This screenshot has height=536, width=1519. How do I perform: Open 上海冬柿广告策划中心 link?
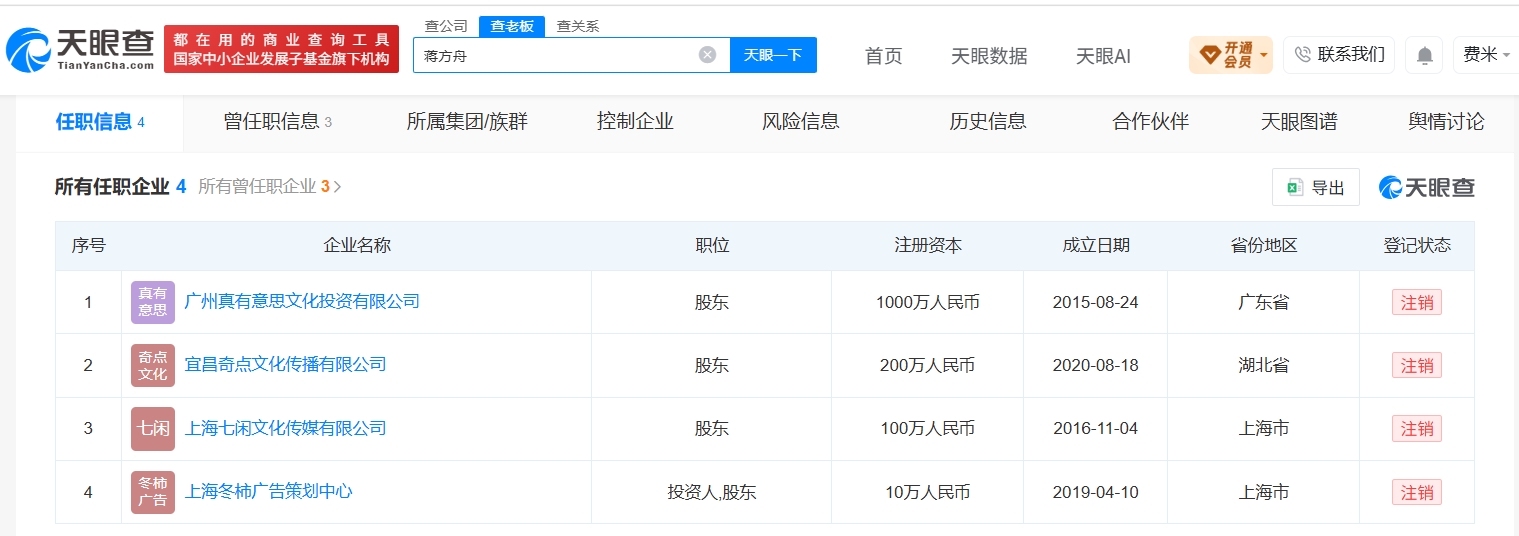[x=269, y=491]
